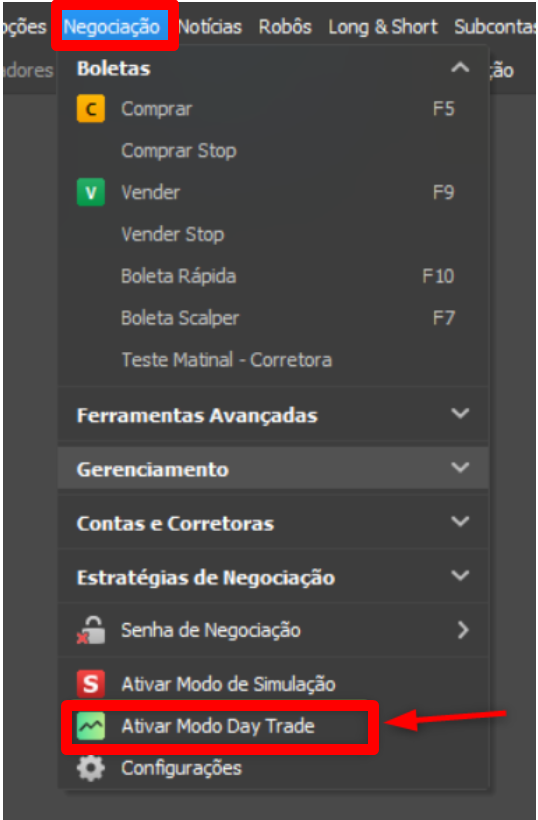
Task: Click the Senha de Negociação padlock icon
Action: click(x=90, y=630)
